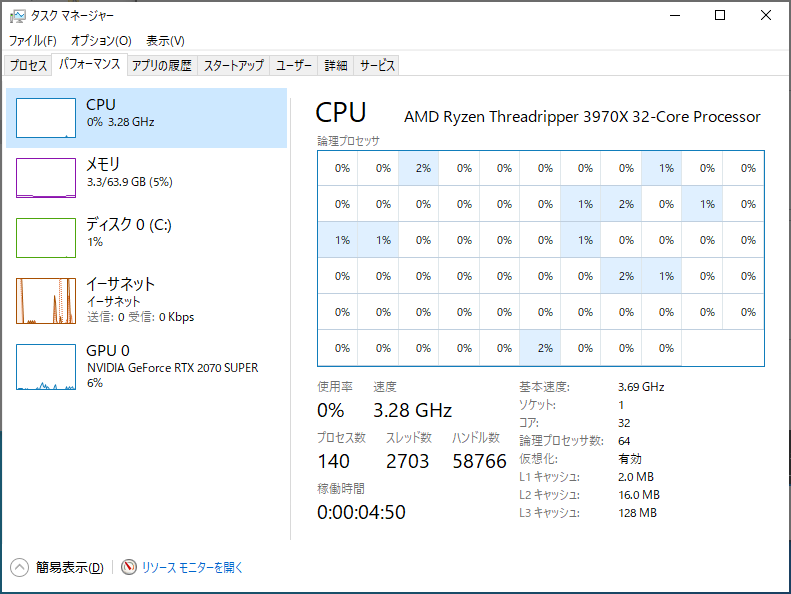Select the メモリ graph thumbnail
Image resolution: width=791 pixels, height=594 pixels.
pyautogui.click(x=46, y=177)
